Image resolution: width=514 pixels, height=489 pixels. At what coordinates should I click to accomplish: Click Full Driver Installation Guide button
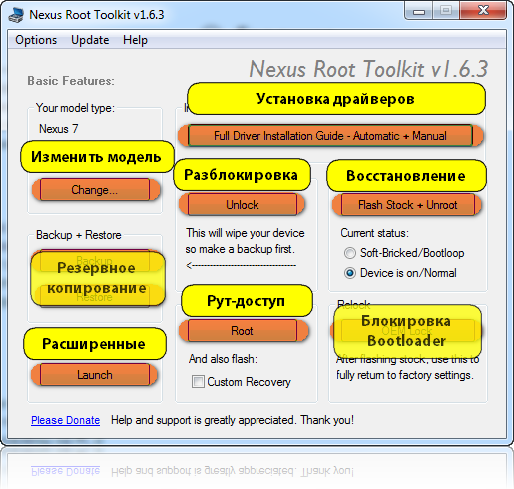[x=330, y=136]
